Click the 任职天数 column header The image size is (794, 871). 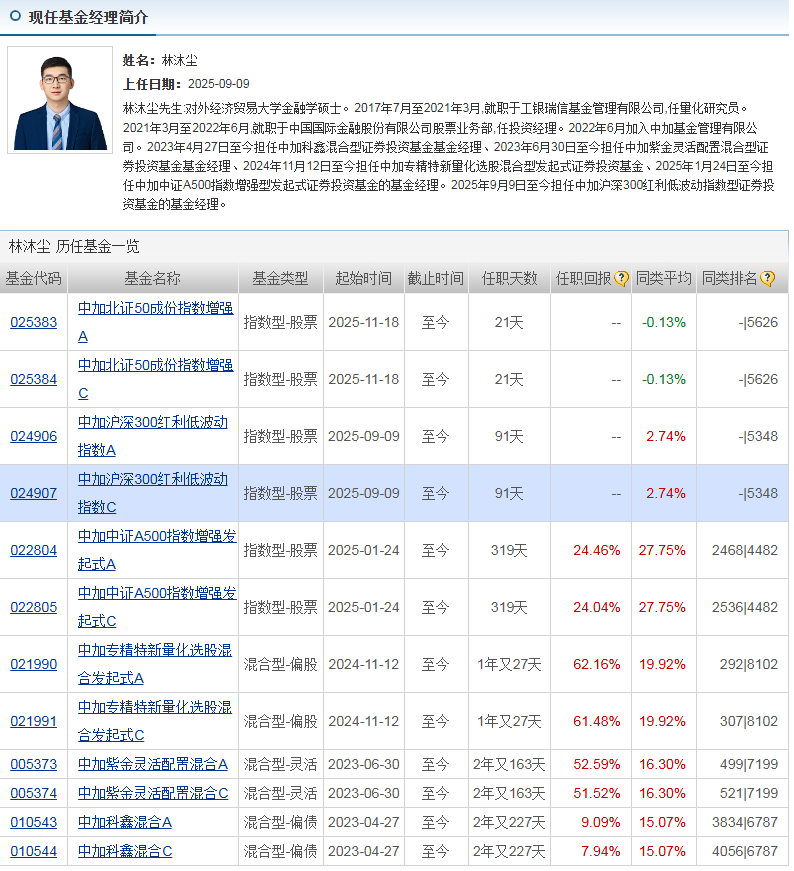click(509, 278)
